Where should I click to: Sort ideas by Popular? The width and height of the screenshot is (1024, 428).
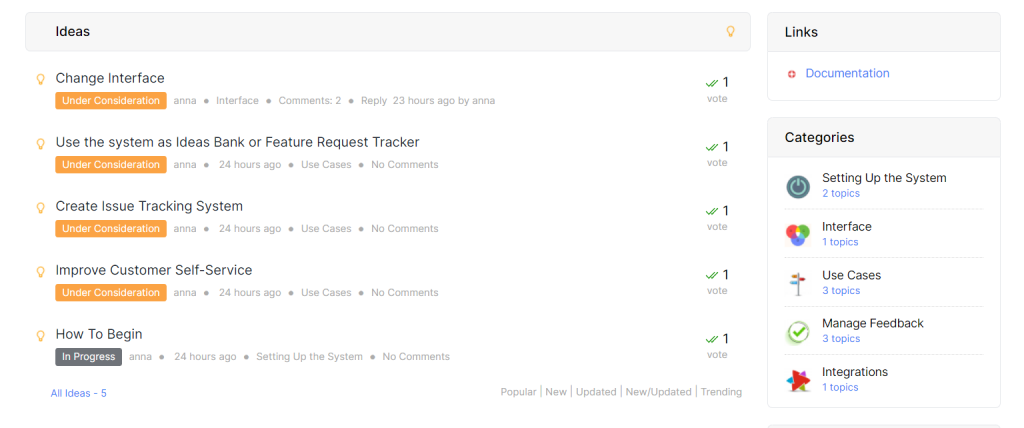[519, 392]
